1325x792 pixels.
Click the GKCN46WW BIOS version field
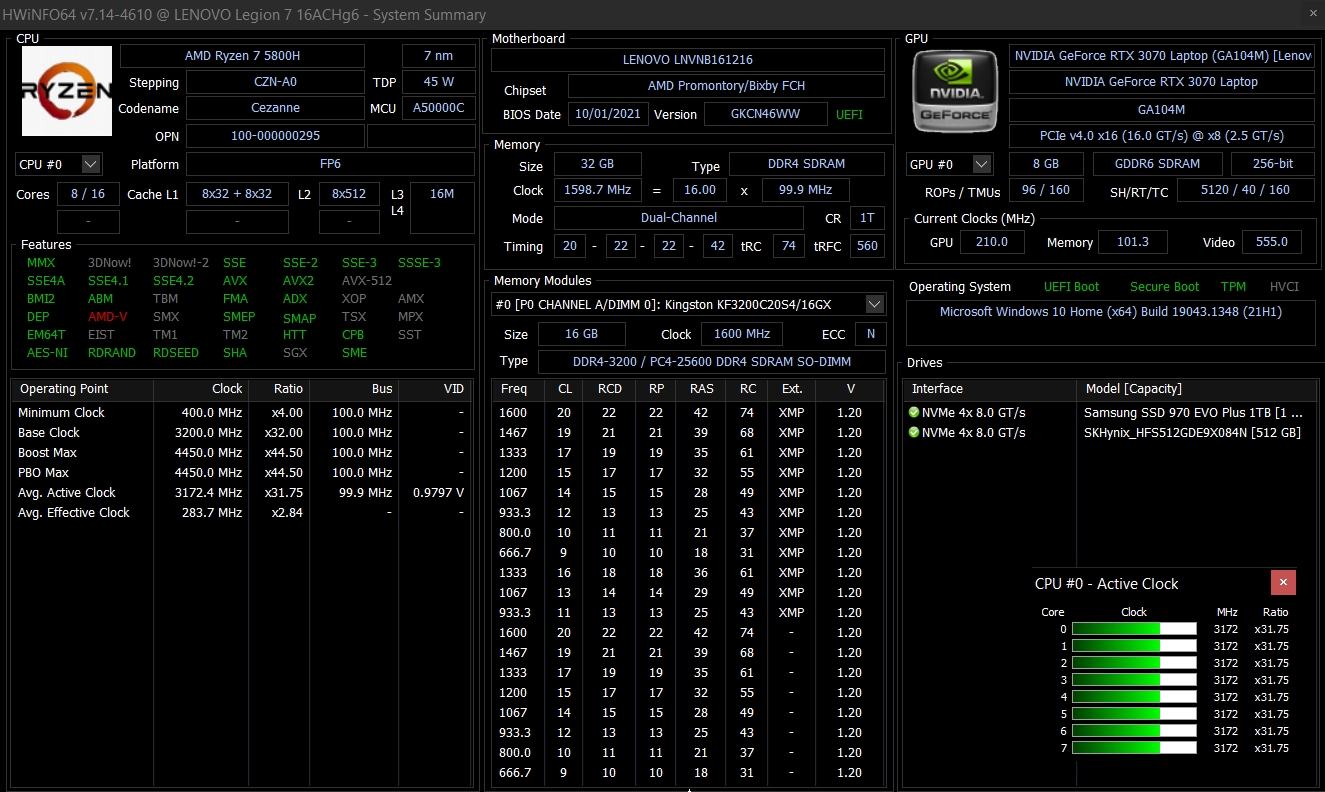click(x=765, y=114)
